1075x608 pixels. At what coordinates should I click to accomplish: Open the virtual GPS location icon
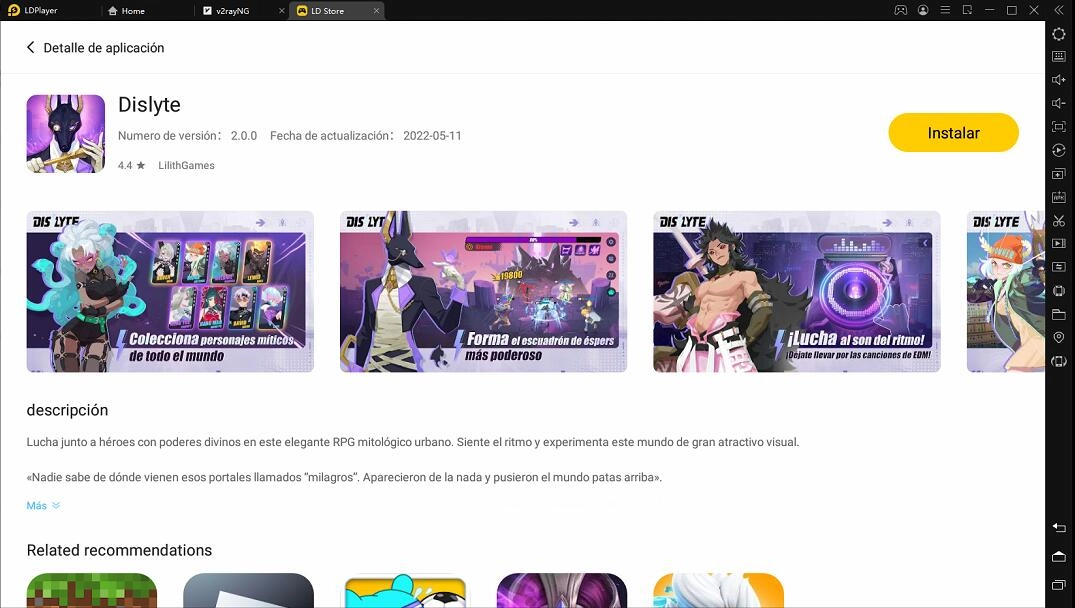pos(1059,337)
